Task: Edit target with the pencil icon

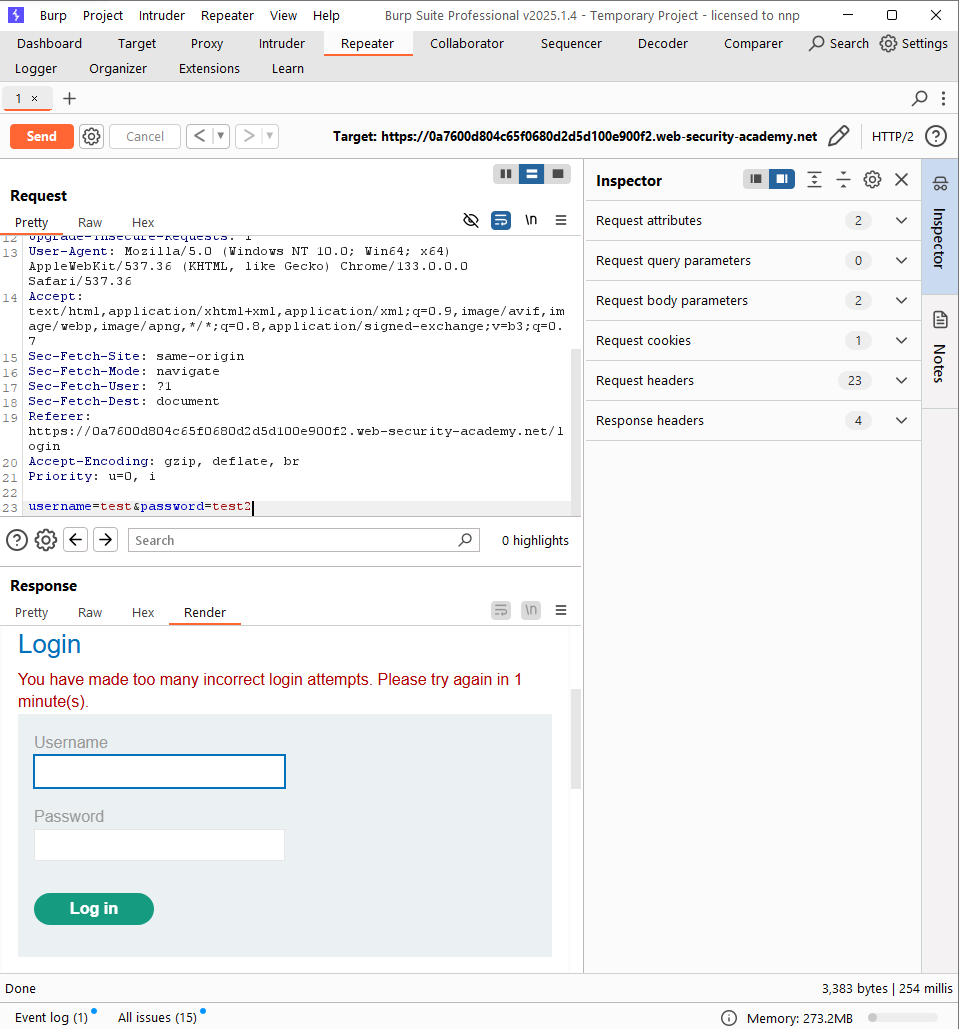Action: (838, 136)
